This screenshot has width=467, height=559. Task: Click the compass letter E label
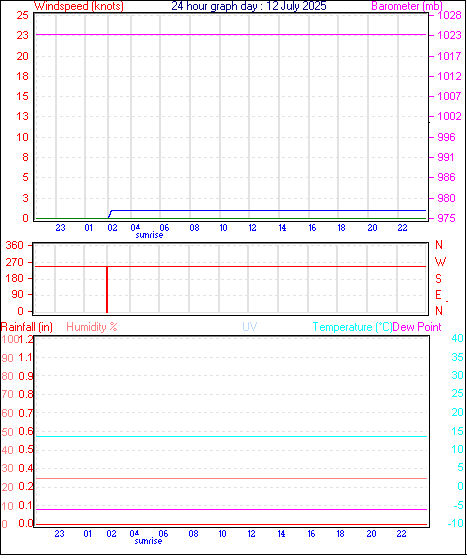point(438,295)
